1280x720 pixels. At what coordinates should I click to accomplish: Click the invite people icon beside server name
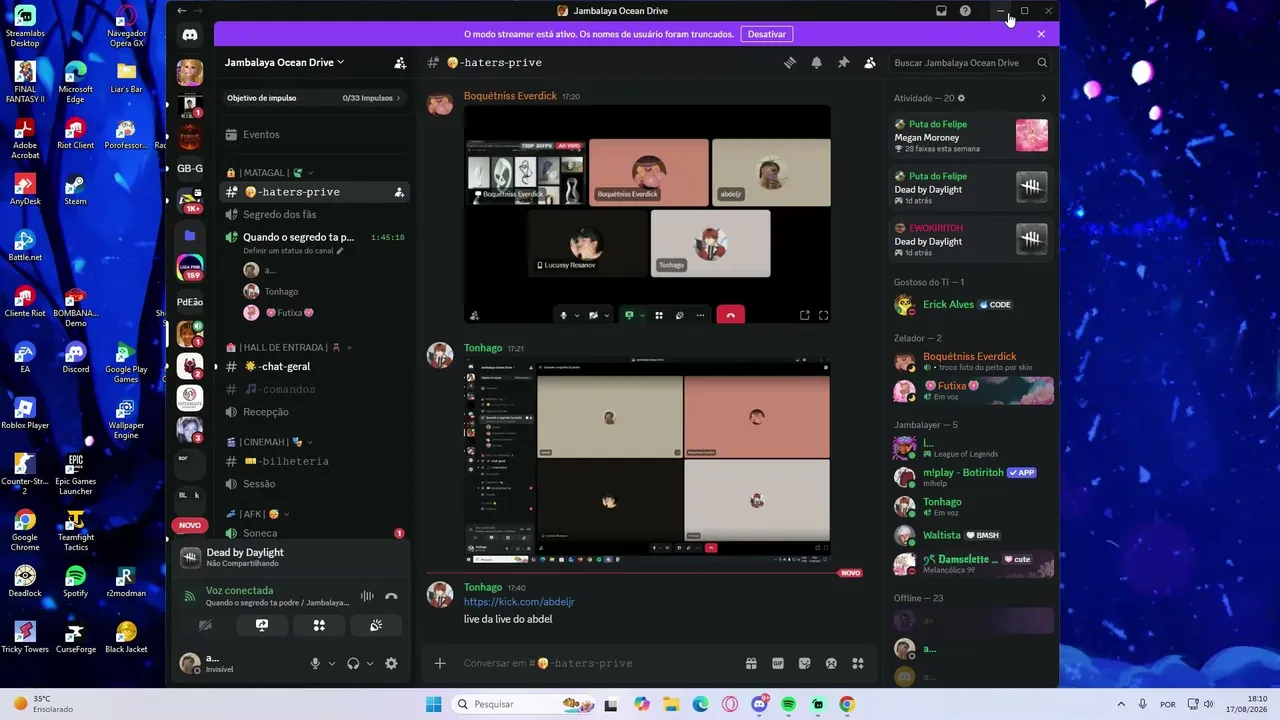pos(400,62)
